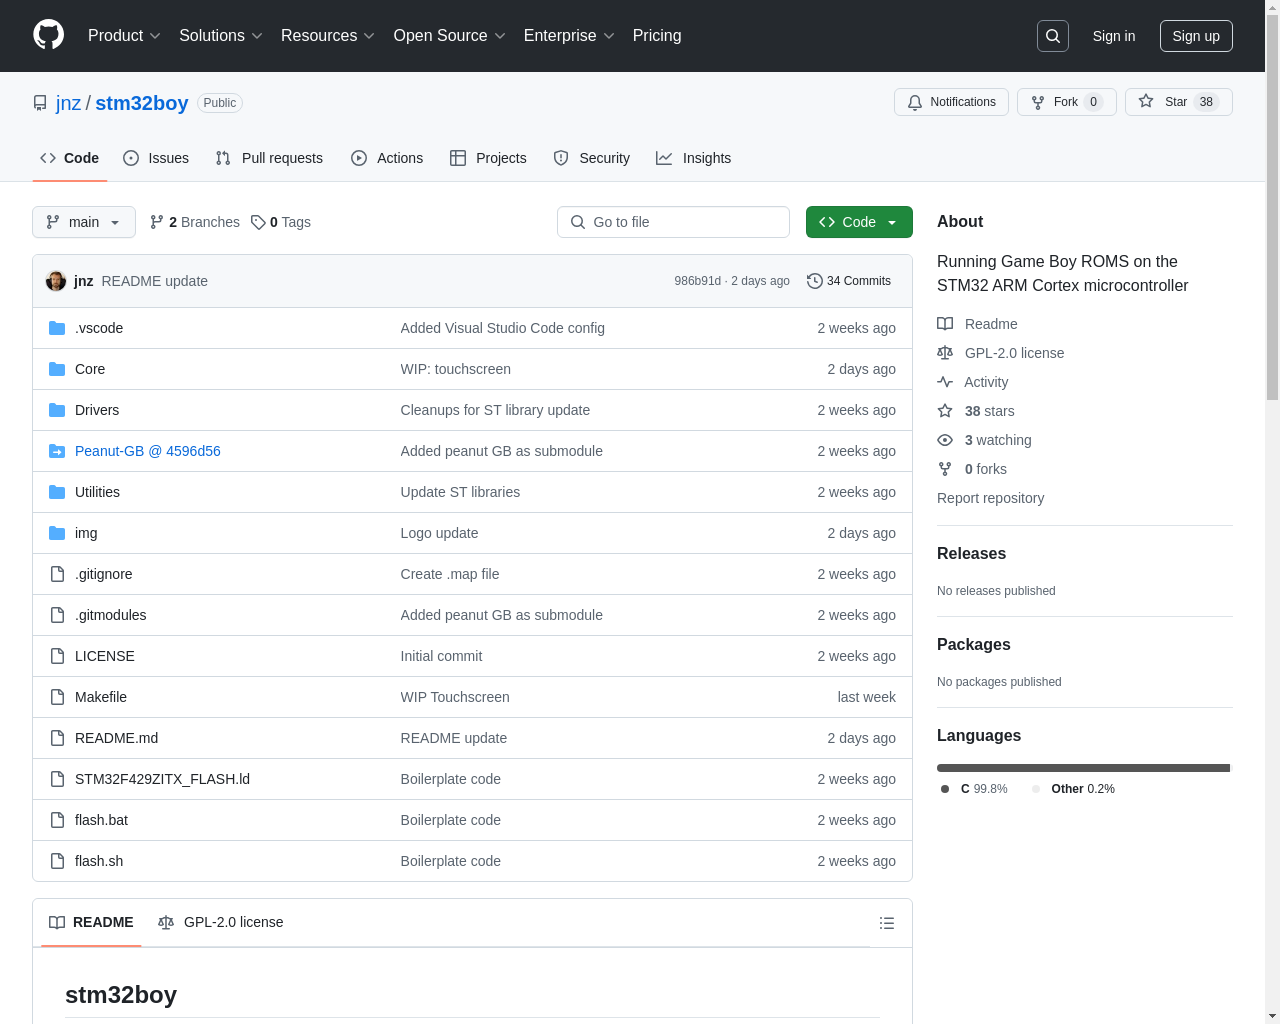Open the Pricing link
This screenshot has height=1024, width=1280.
657,36
